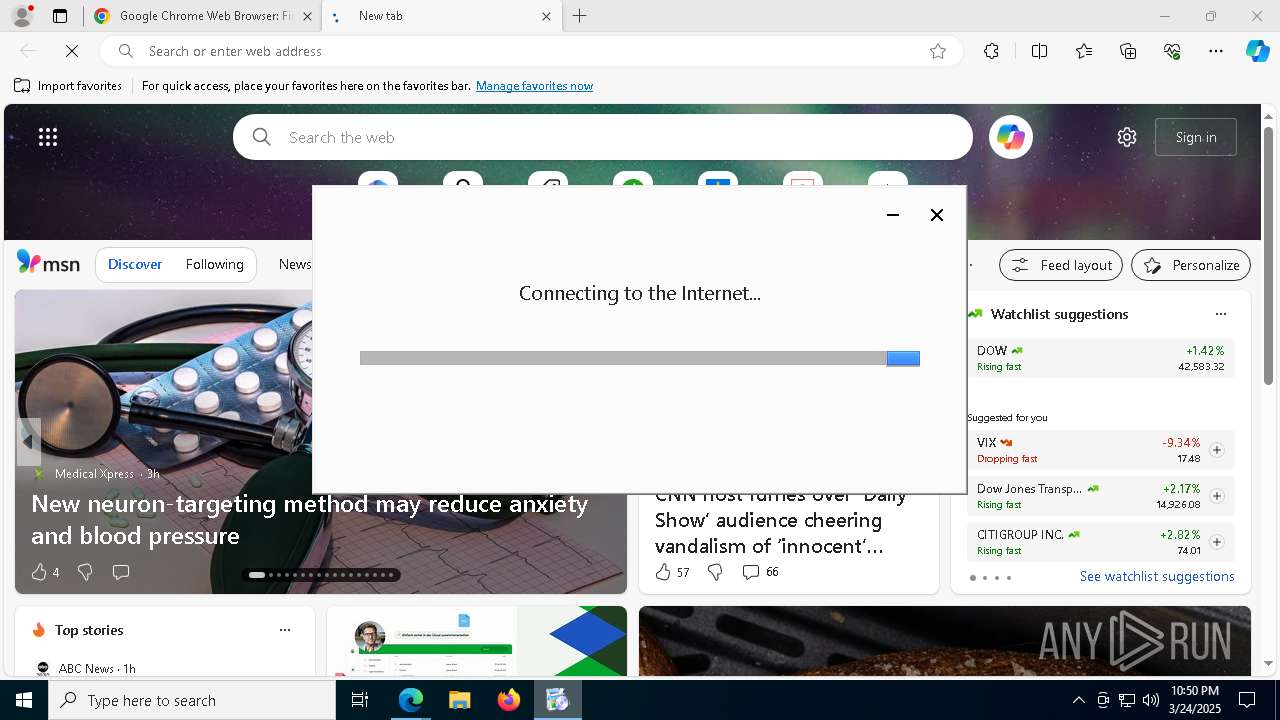Close the Google Chrome Web Browser tab
The image size is (1280, 720).
pos(306,16)
